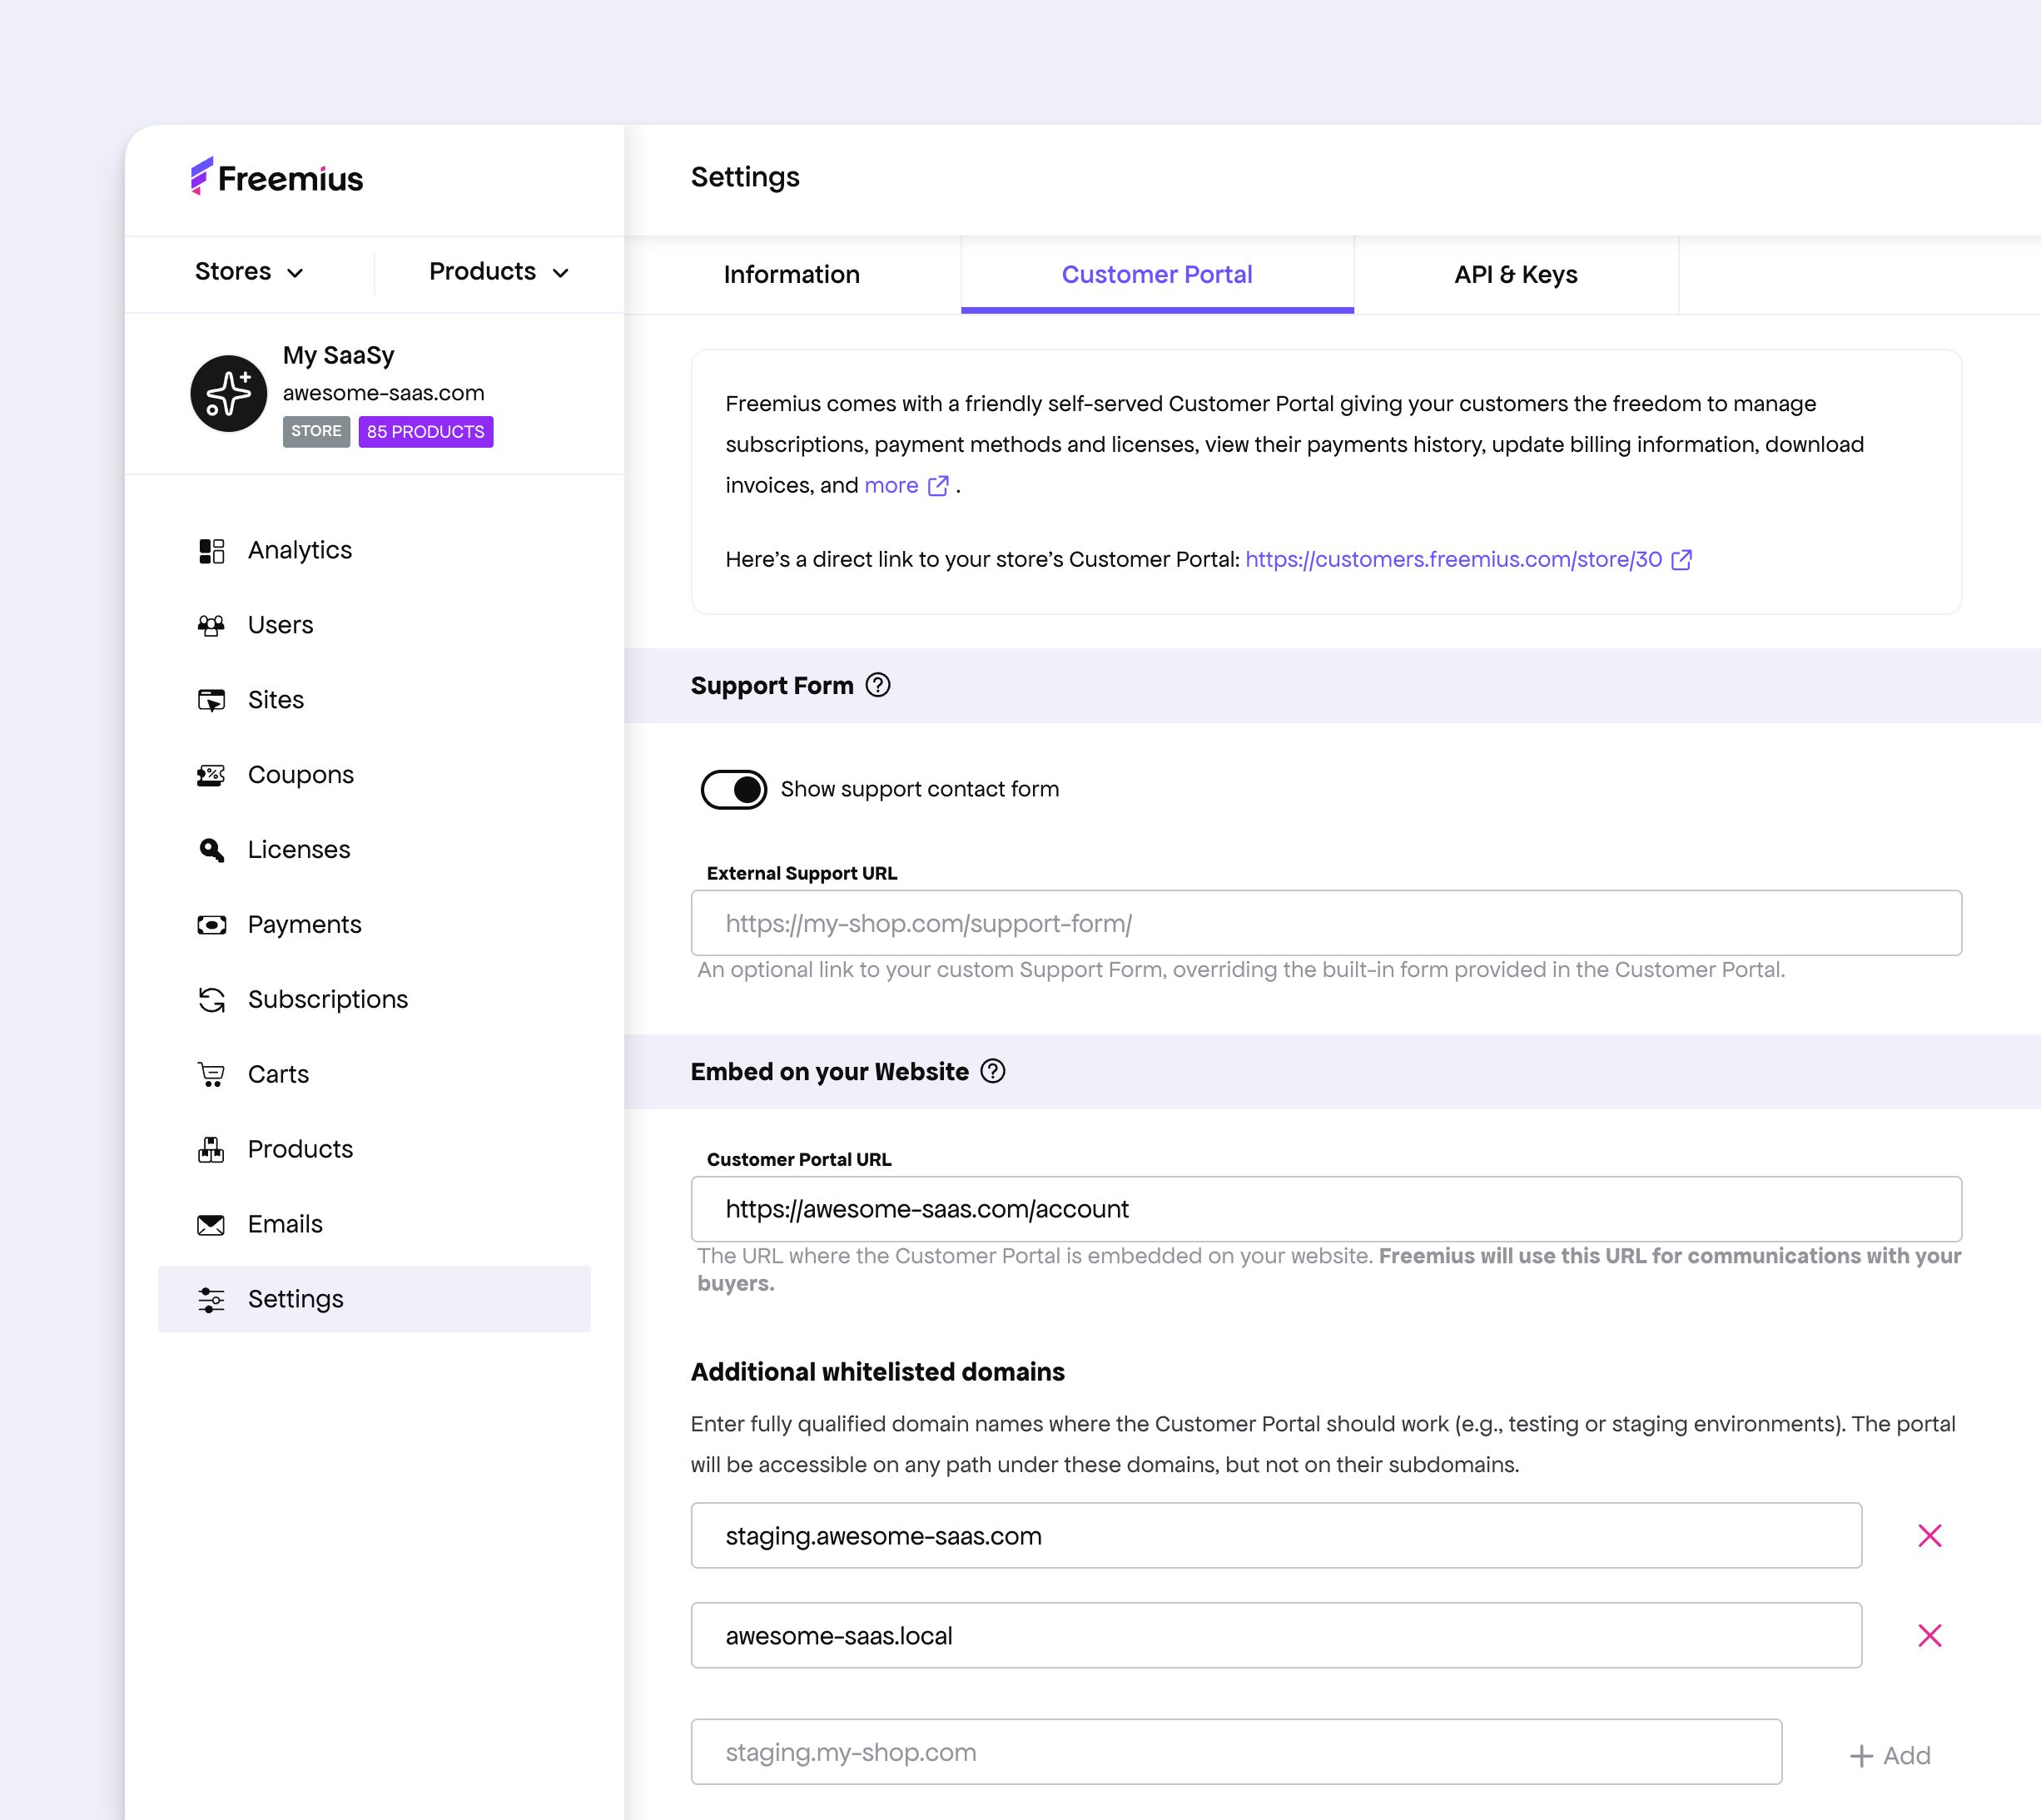Click the help icon beside Embed on your Website
The height and width of the screenshot is (1820, 2041).
993,1071
